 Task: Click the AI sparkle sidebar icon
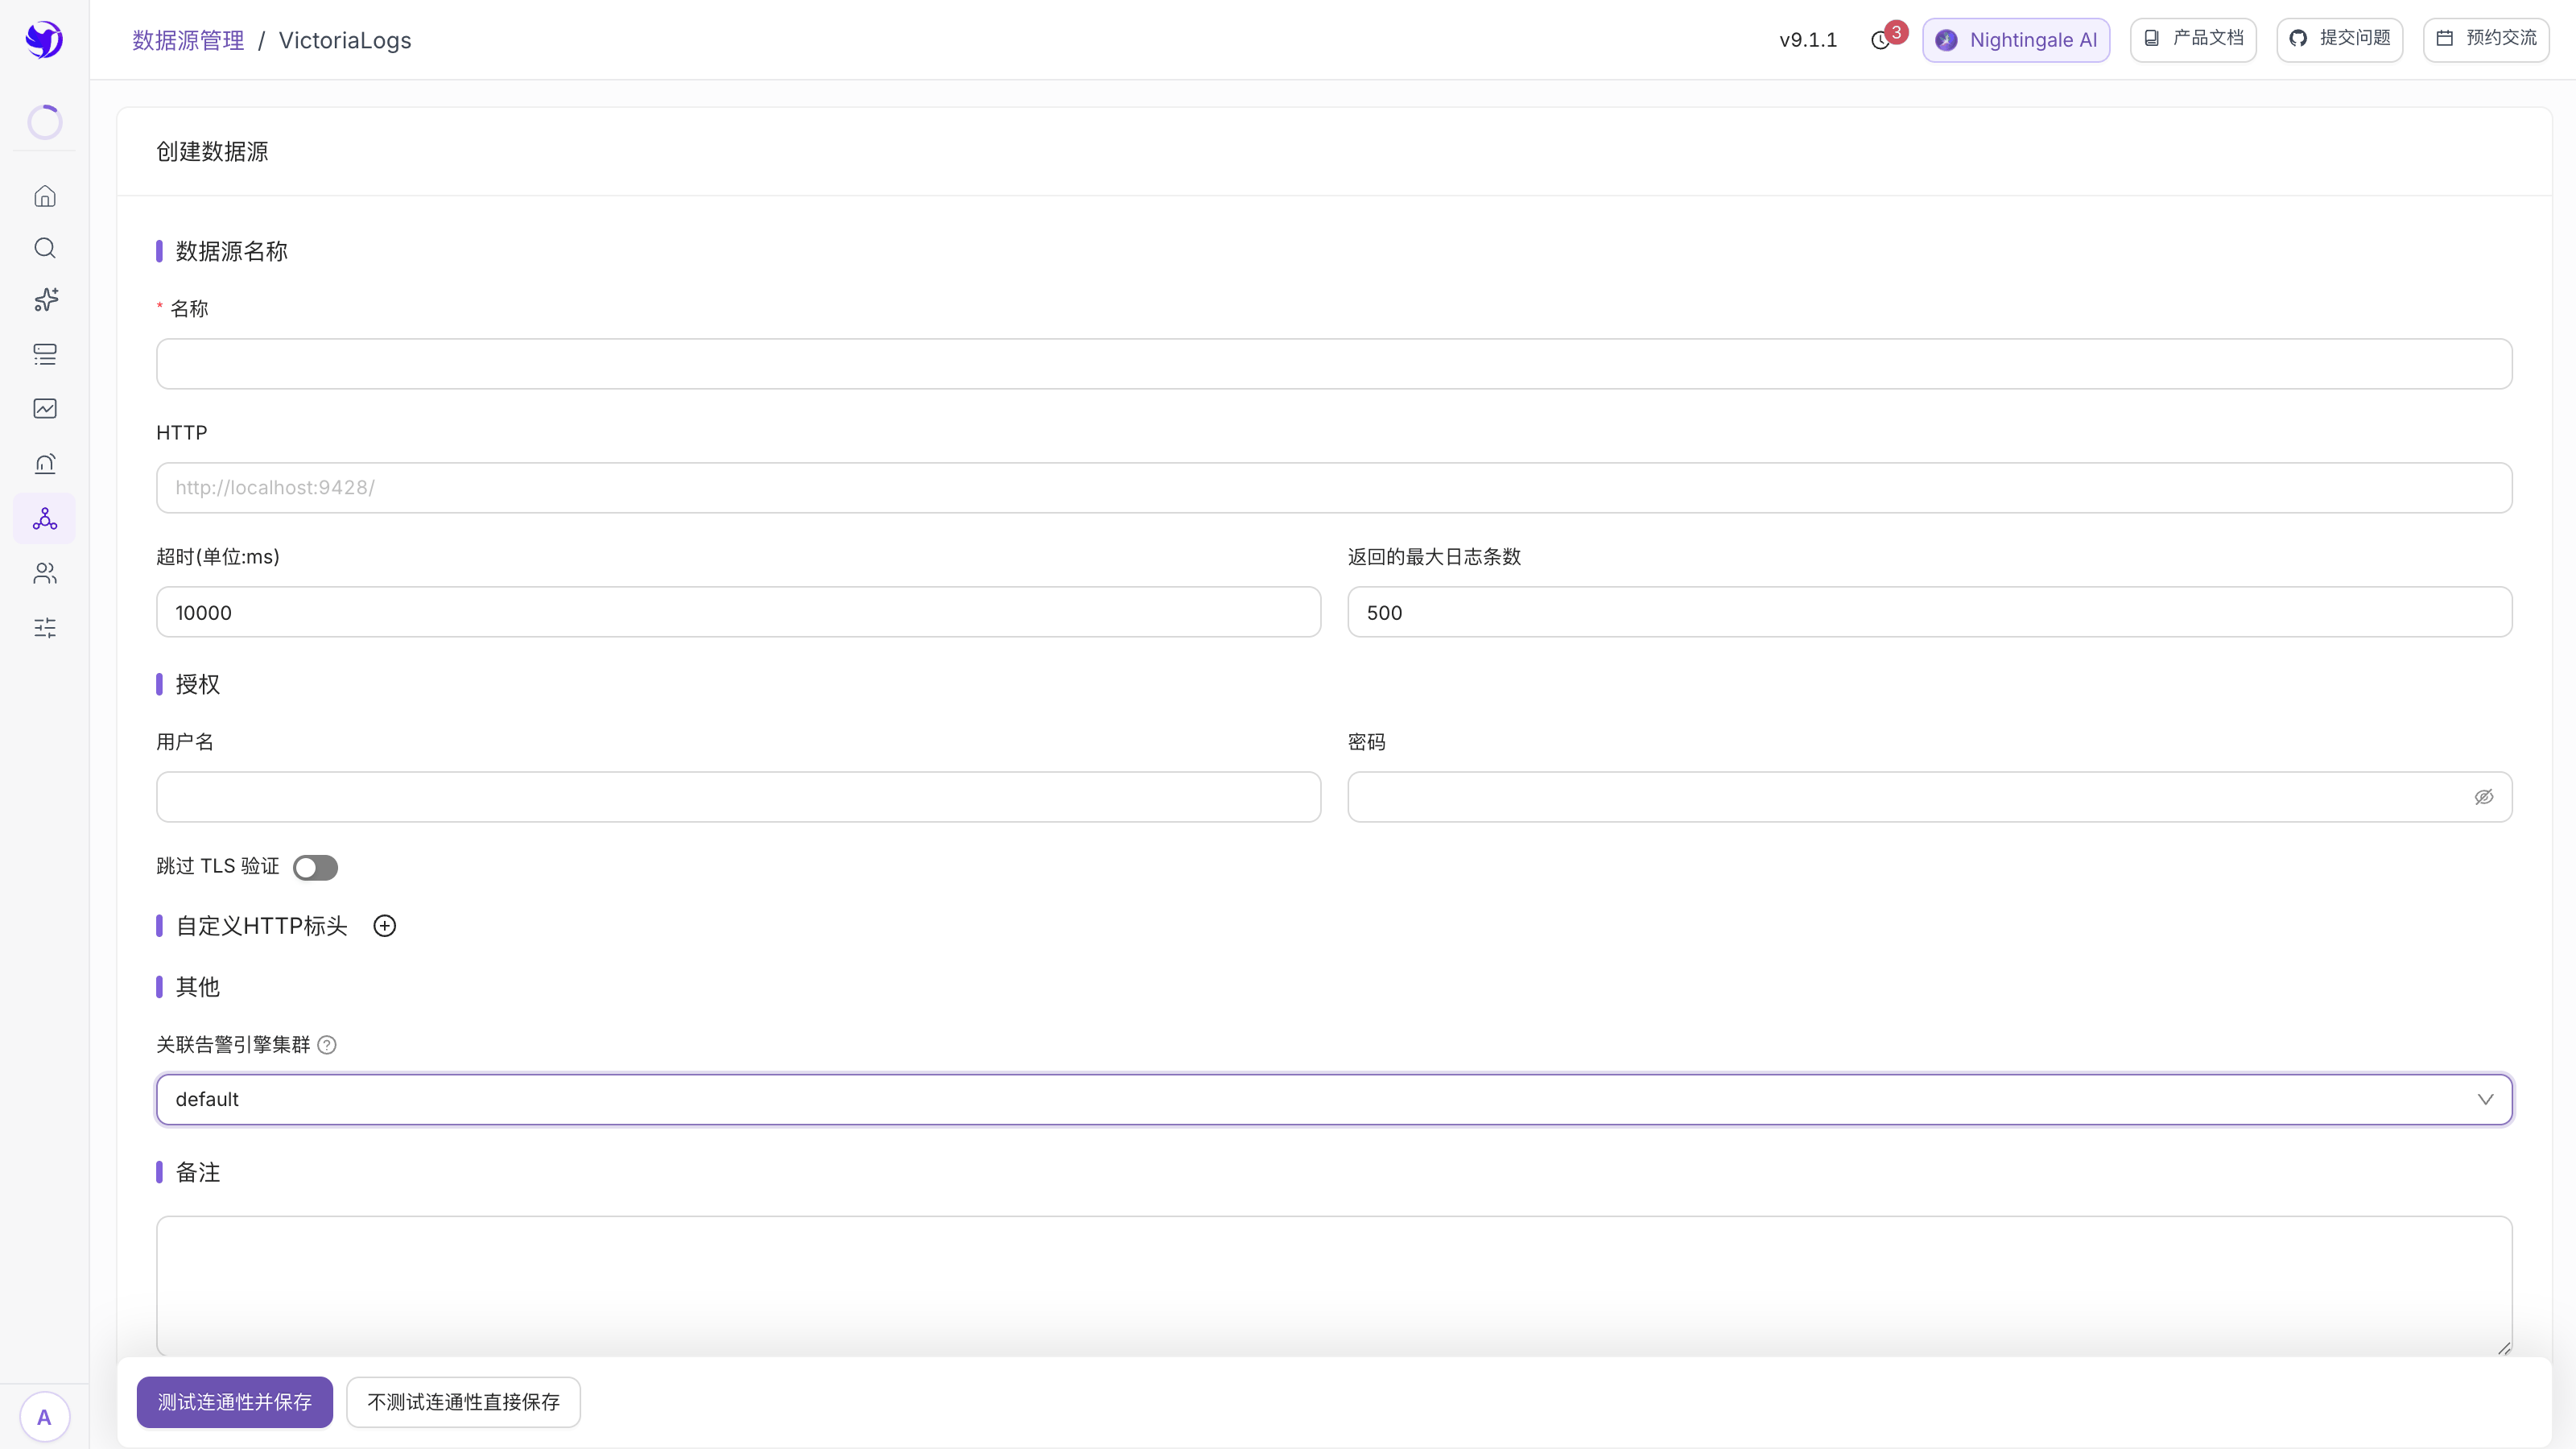coord(45,300)
